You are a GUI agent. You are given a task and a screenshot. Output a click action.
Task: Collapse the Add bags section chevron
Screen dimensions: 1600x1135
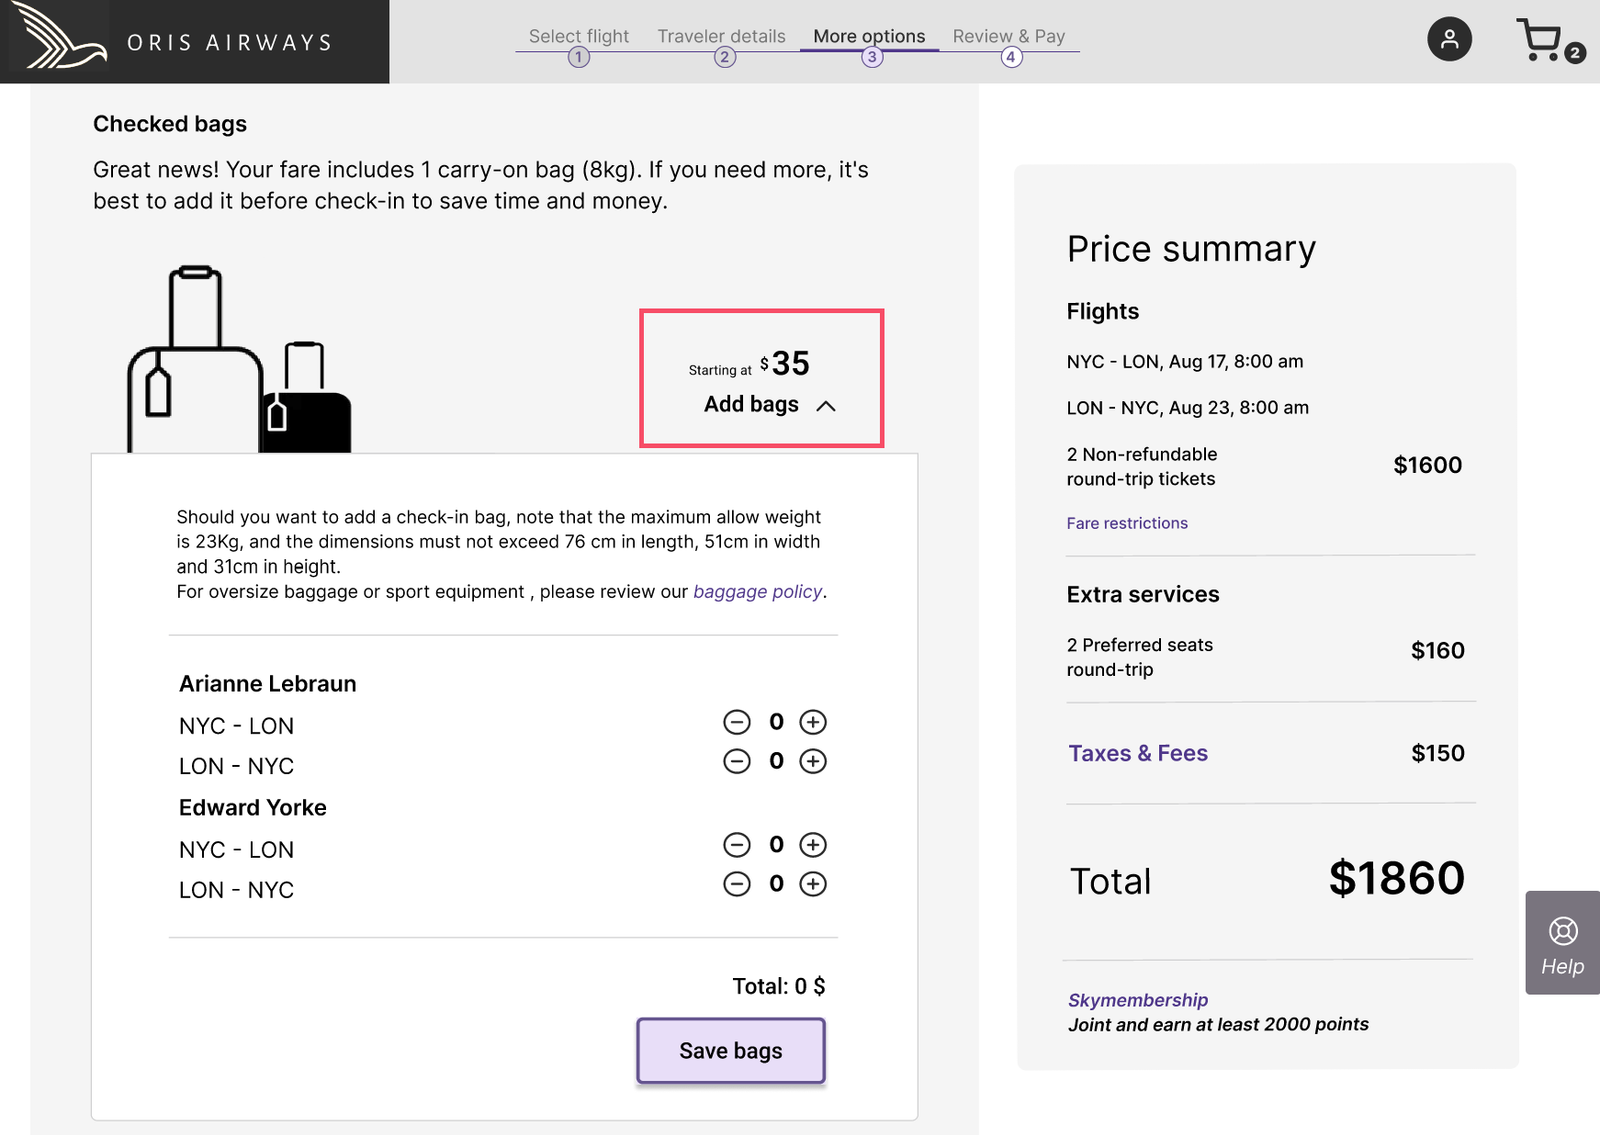pos(826,406)
